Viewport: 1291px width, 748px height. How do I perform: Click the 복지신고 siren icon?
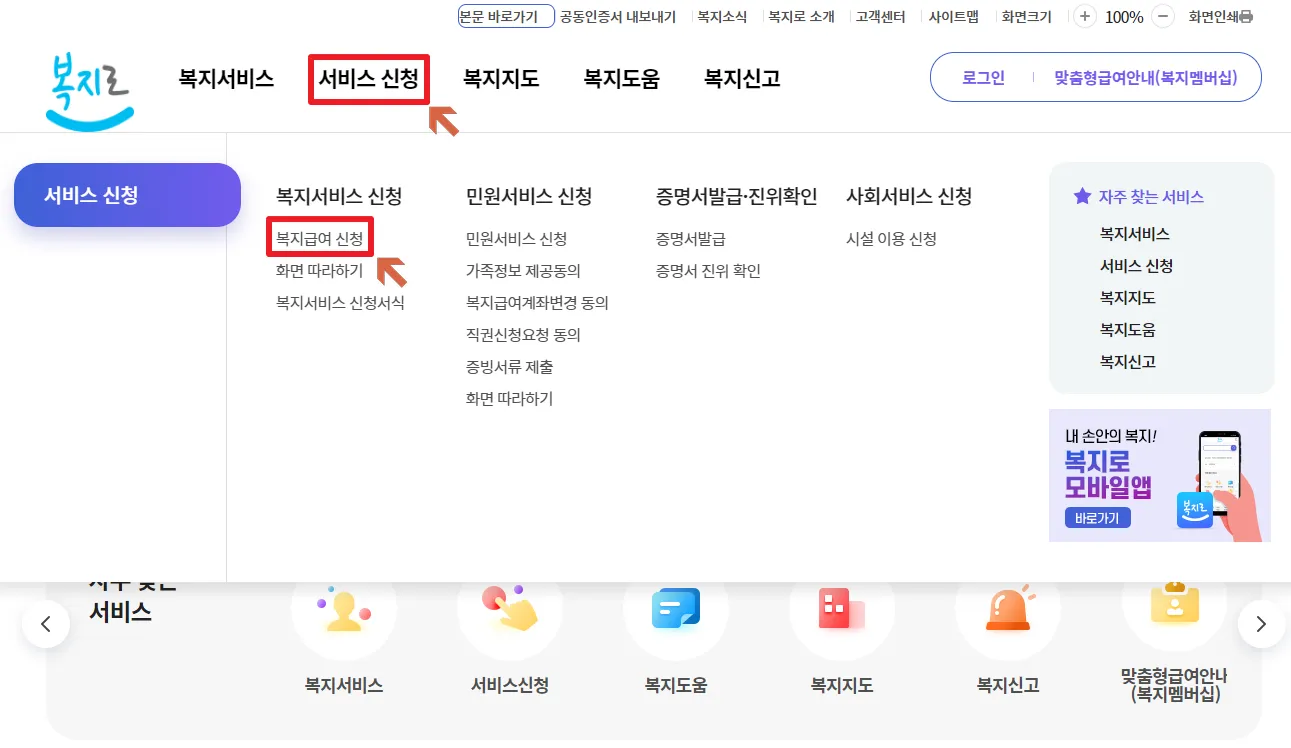(1007, 610)
